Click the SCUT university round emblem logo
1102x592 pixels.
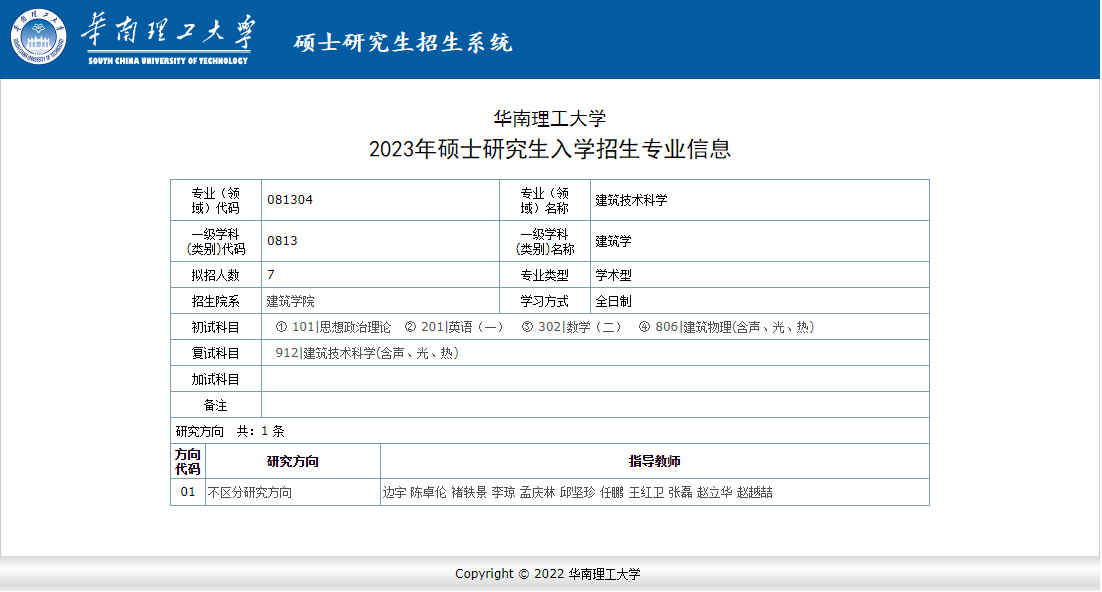39,37
